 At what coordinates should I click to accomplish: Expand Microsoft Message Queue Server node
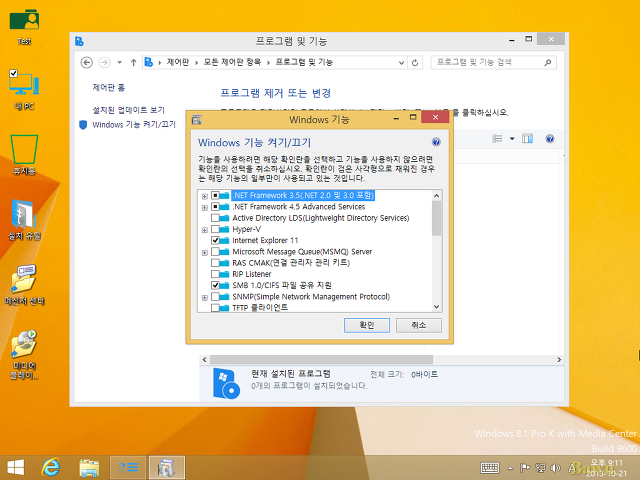pos(204,253)
